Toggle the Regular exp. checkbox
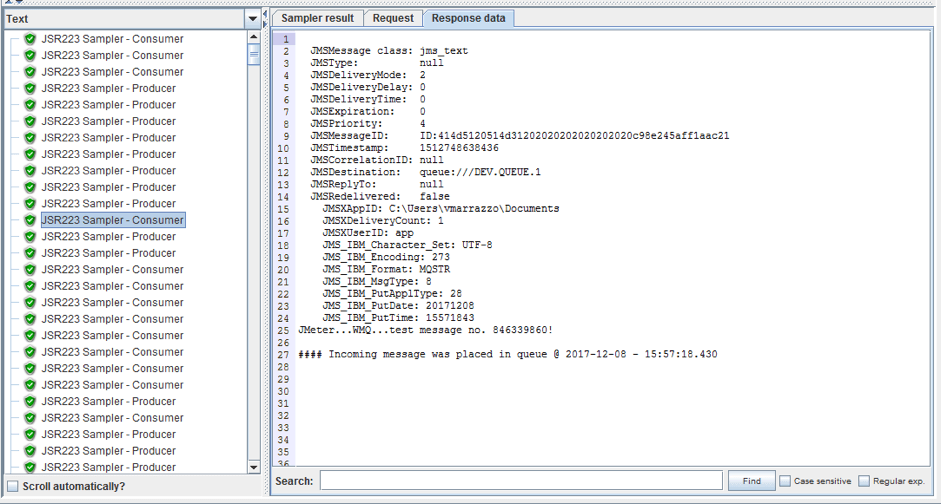This screenshot has width=941, height=504. click(864, 481)
